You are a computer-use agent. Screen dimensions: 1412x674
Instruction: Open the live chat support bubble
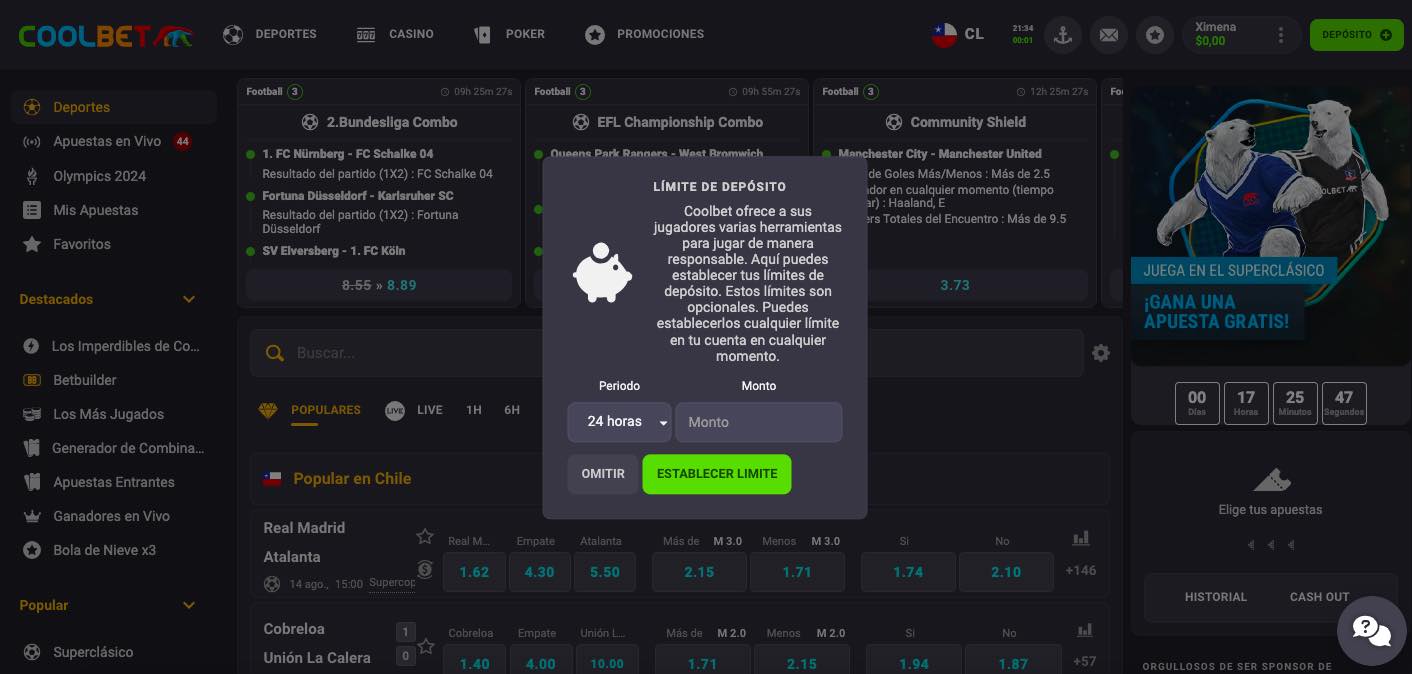[x=1370, y=630]
